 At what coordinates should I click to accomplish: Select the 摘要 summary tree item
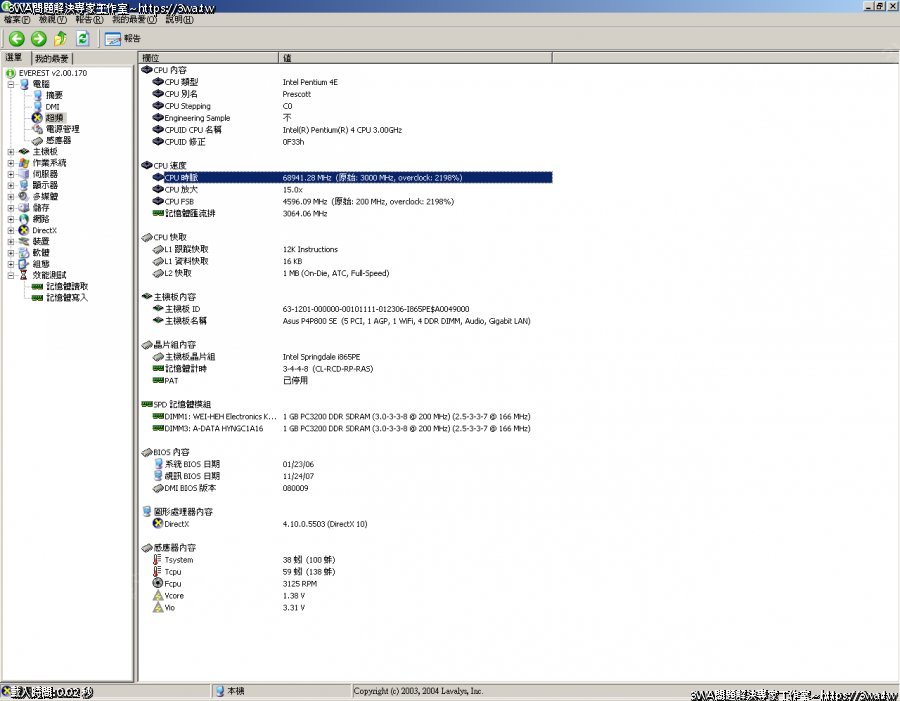54,95
